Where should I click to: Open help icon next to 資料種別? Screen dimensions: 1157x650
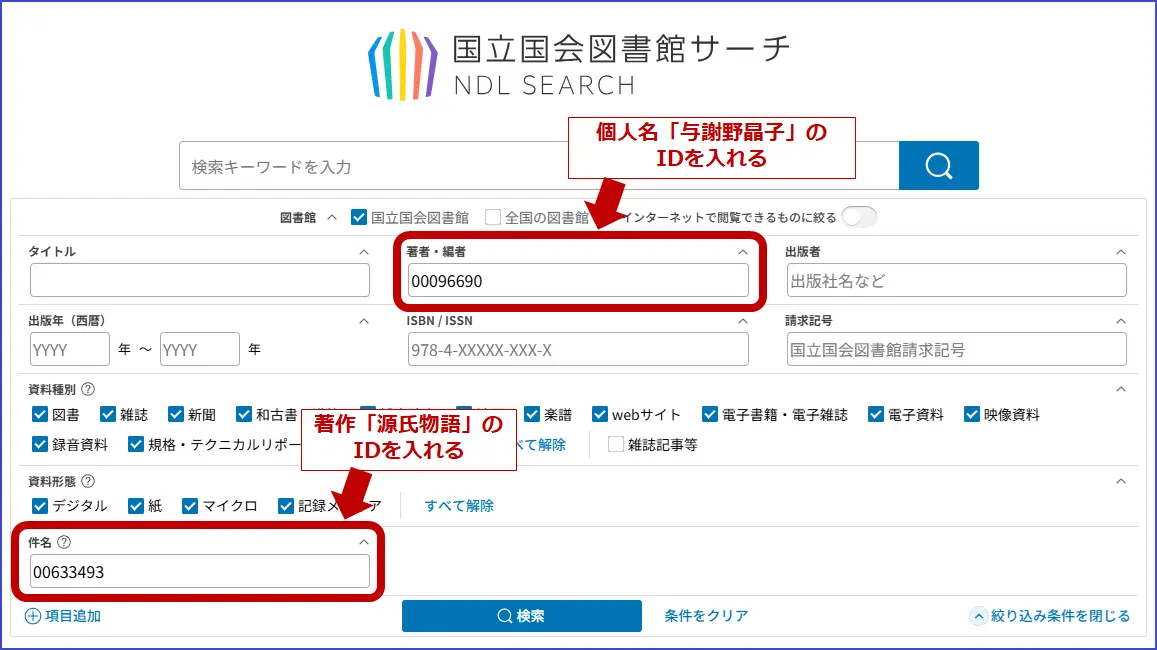[88, 389]
